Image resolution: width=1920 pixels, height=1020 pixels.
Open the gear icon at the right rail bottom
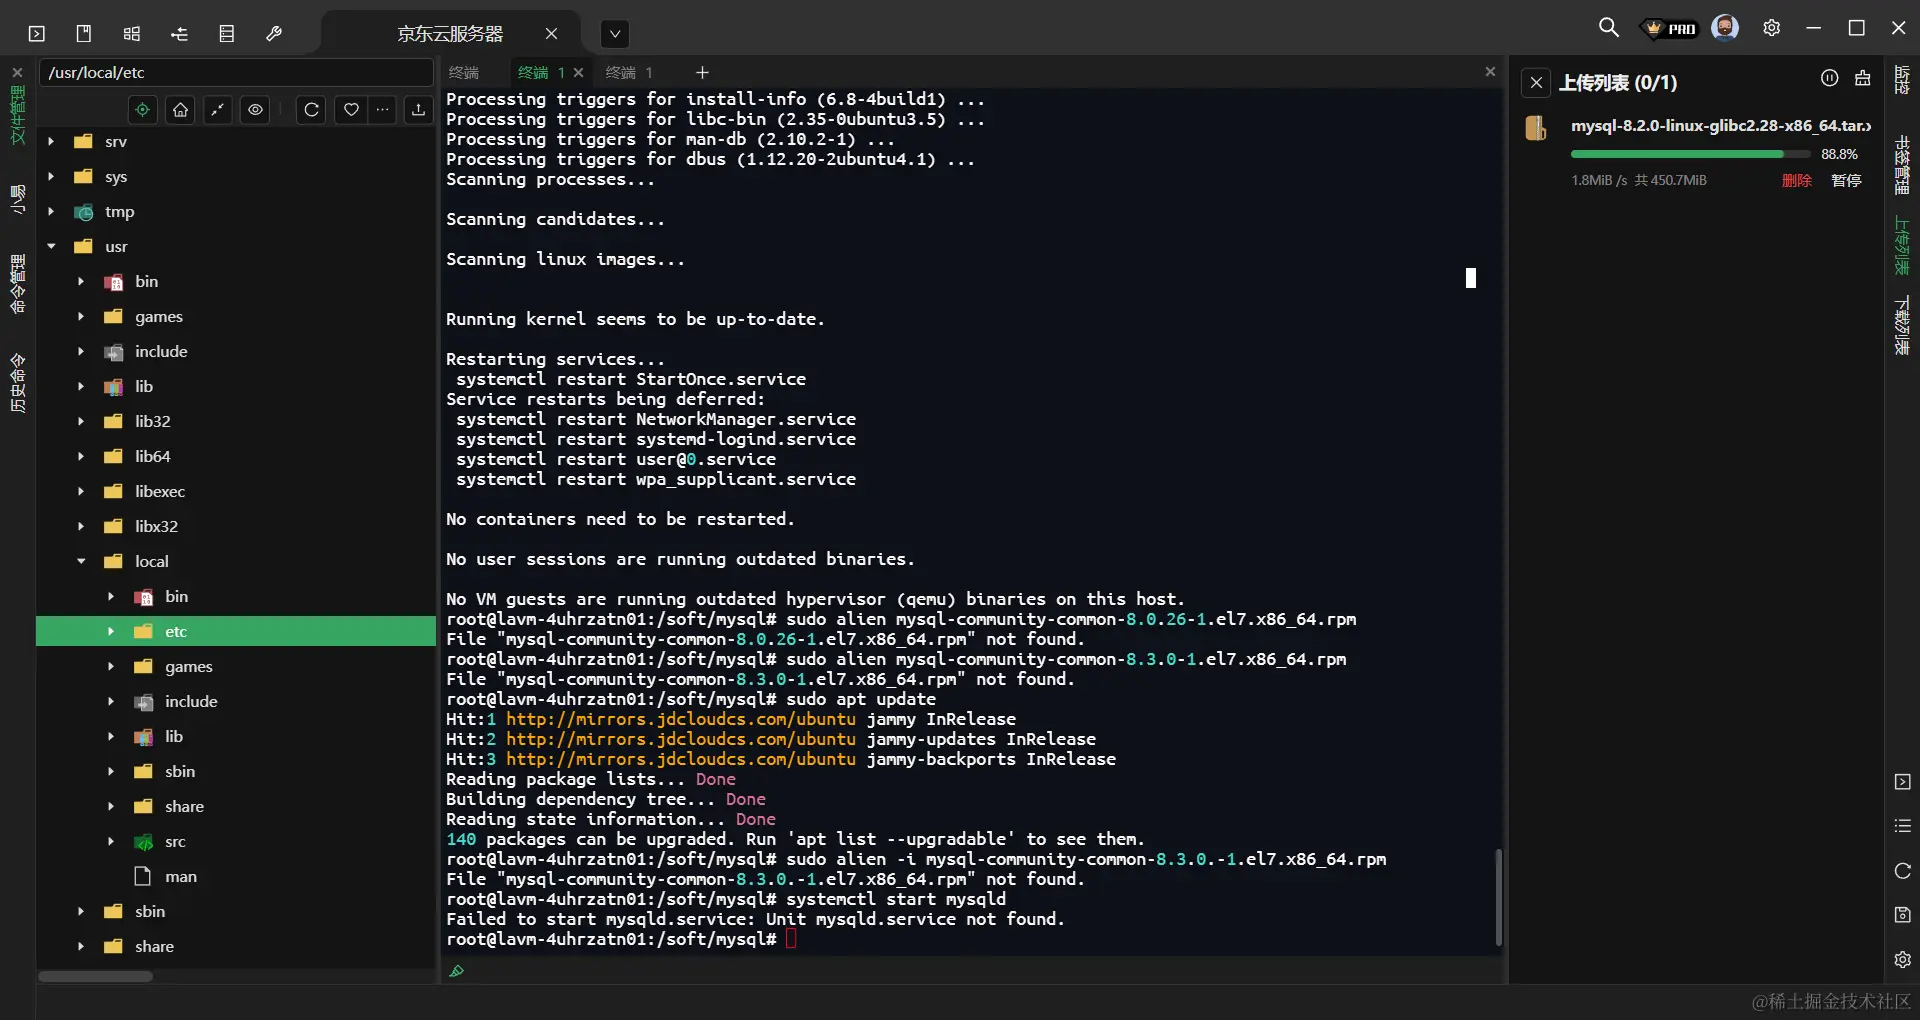[x=1903, y=960]
